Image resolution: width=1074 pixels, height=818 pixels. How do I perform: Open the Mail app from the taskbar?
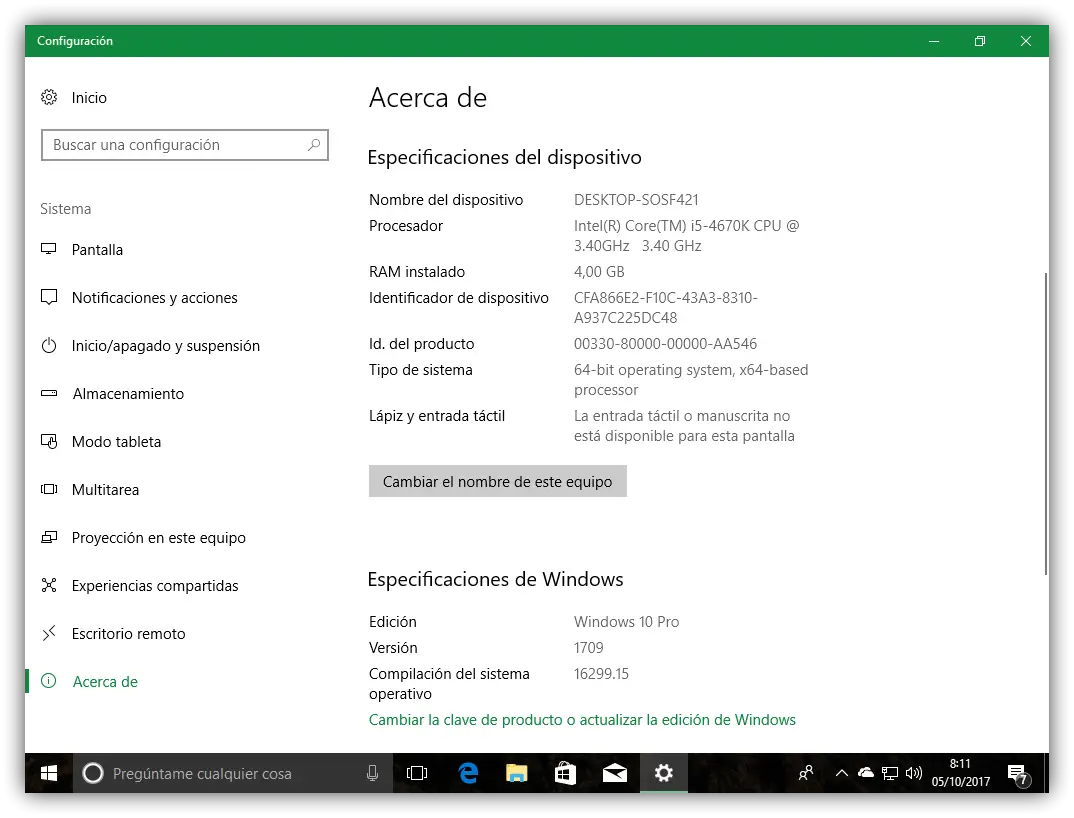(x=614, y=773)
